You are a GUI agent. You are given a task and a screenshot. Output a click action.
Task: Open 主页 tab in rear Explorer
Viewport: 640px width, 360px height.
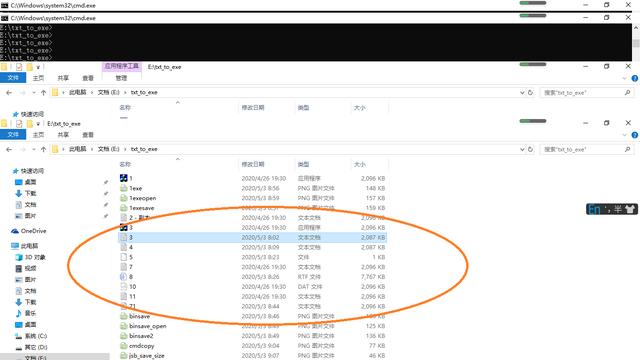pos(38,78)
